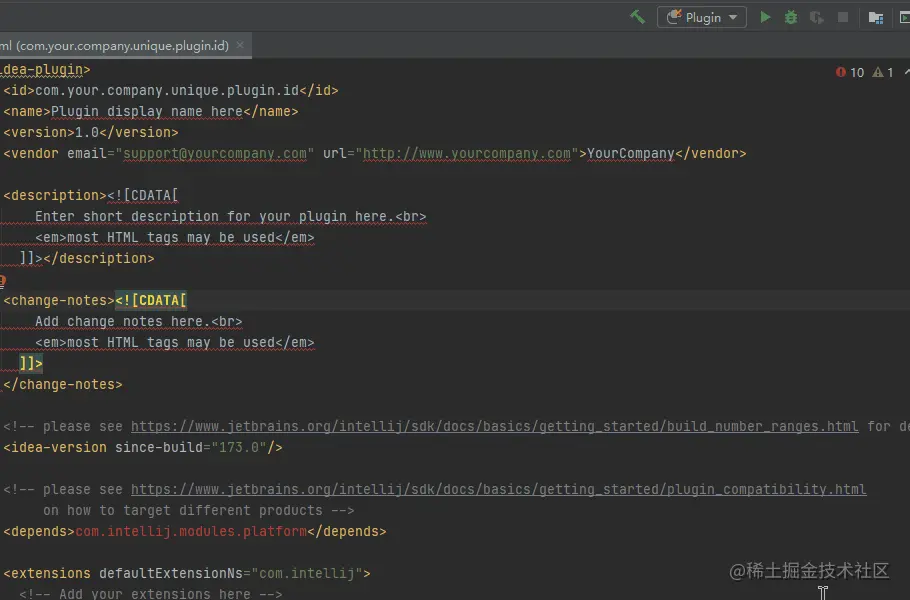Click the 'on how to target different products' comment
Image resolution: width=910 pixels, height=600 pixels.
pos(198,511)
